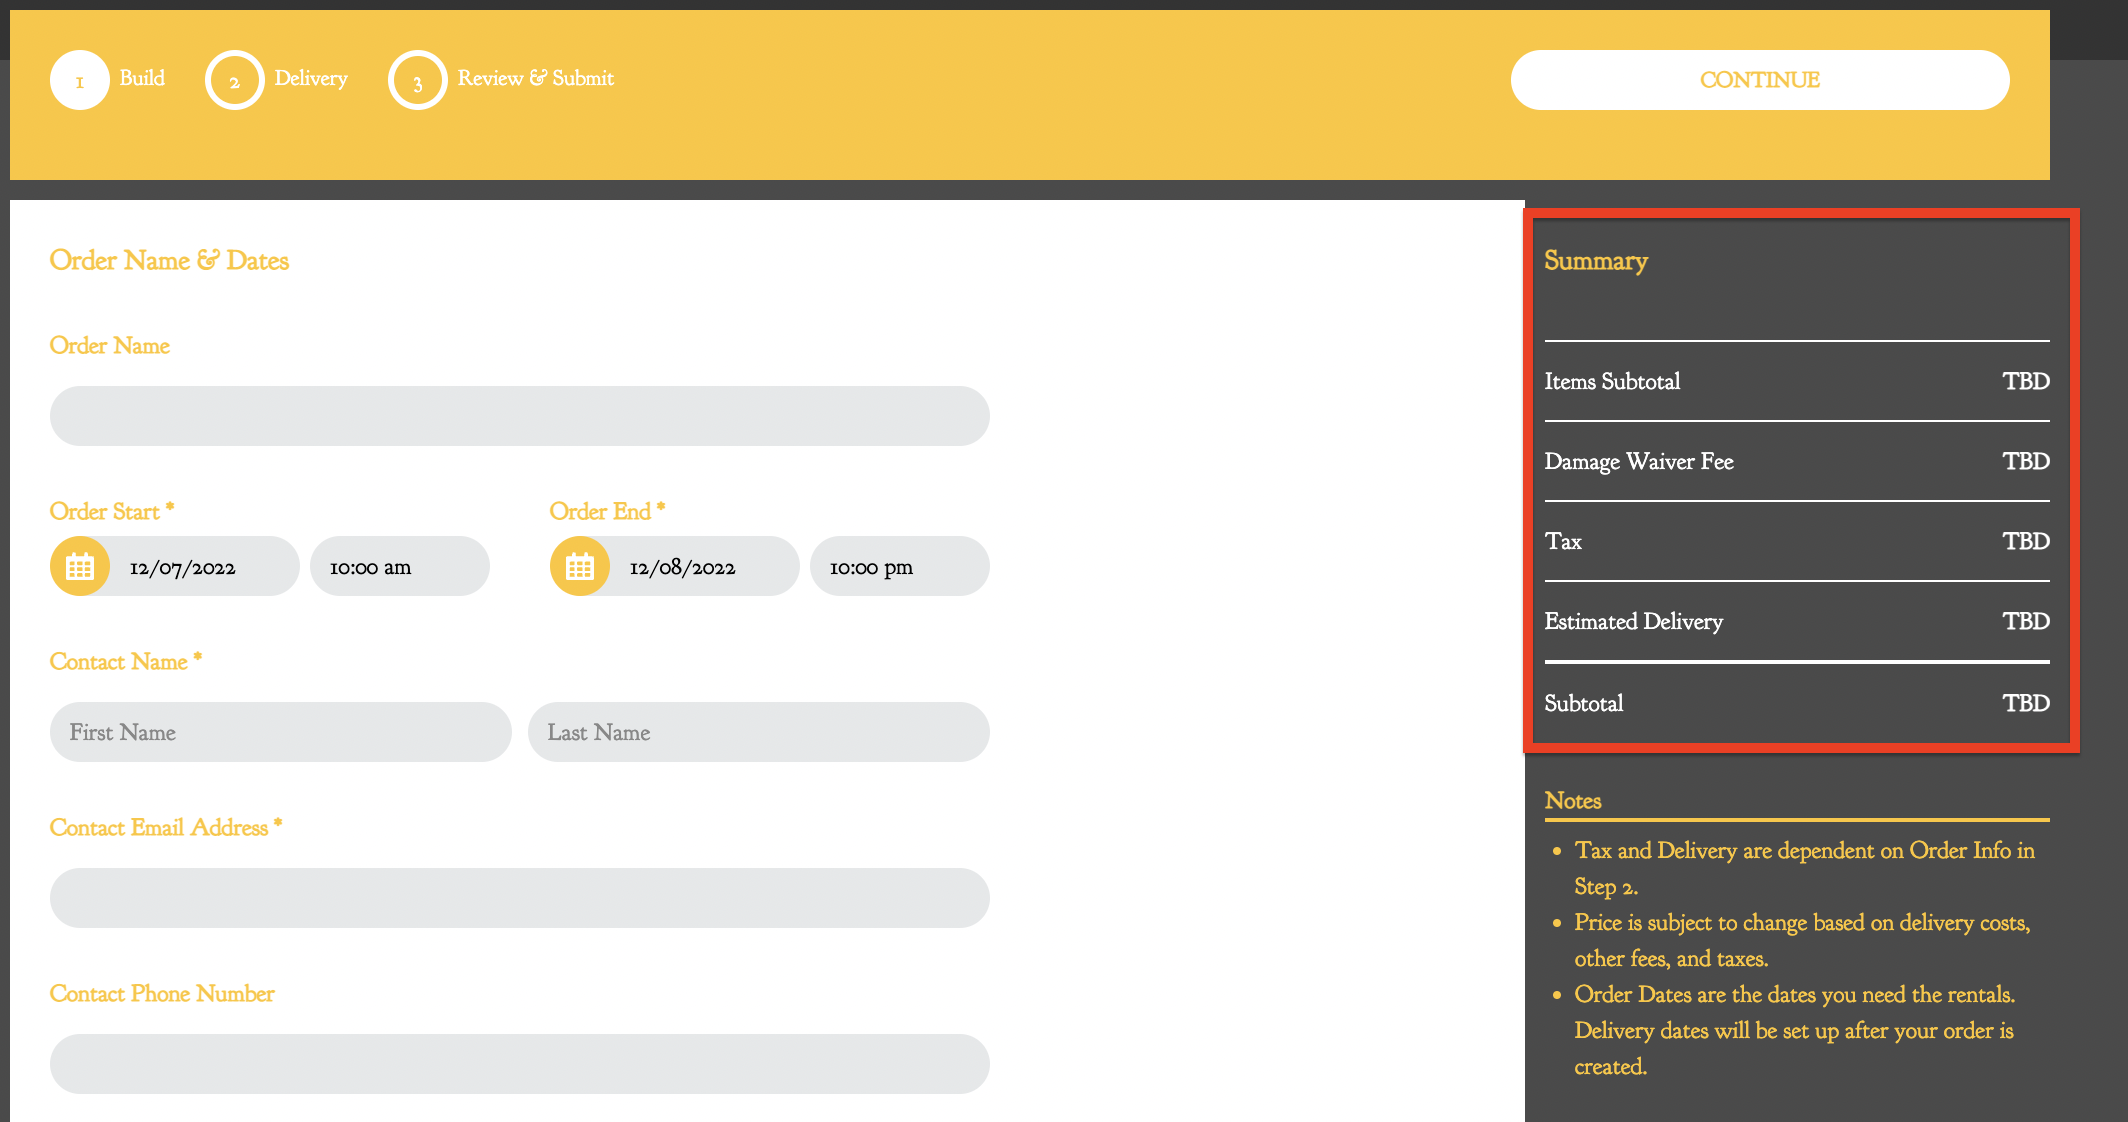Focus the Contact Phone Number input
This screenshot has width=2128, height=1122.
point(520,1064)
